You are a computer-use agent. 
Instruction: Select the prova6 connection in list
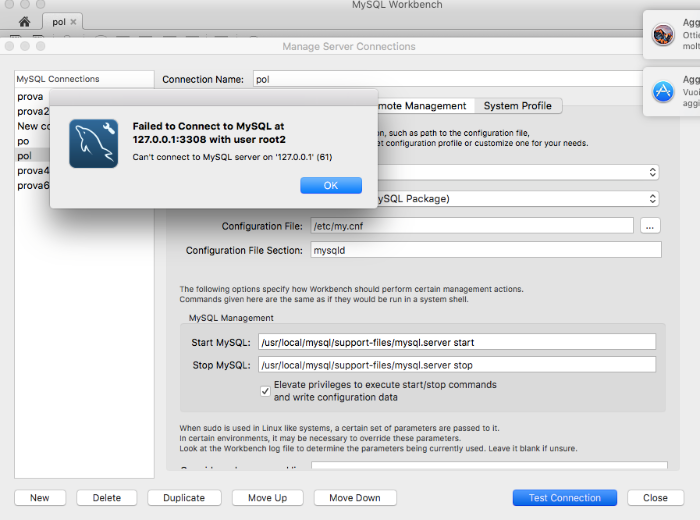[33, 185]
